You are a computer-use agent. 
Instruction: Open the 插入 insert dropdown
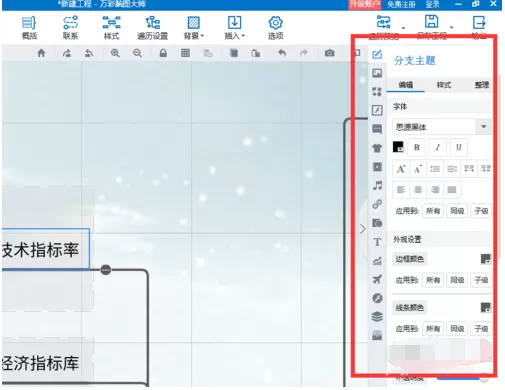click(x=234, y=28)
